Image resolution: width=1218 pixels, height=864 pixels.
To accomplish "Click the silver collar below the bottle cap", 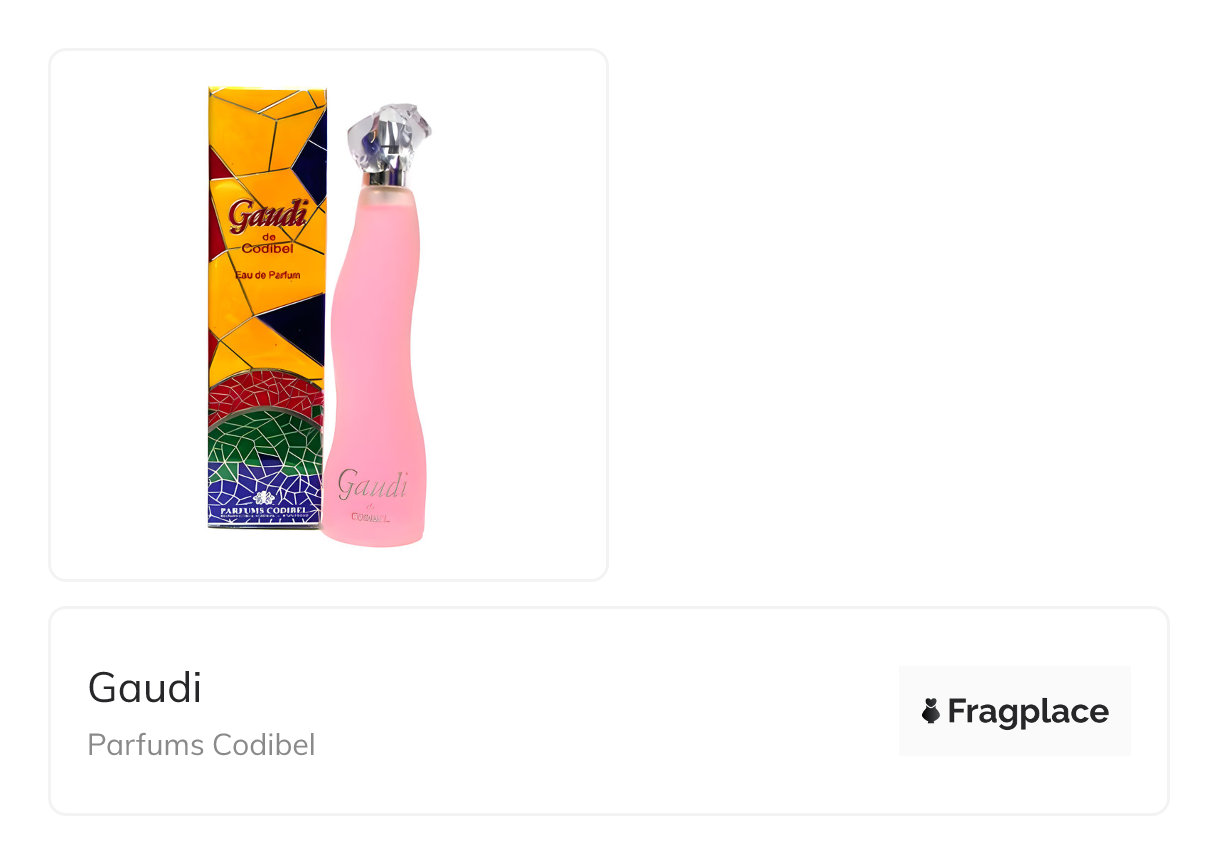I will coord(388,178).
